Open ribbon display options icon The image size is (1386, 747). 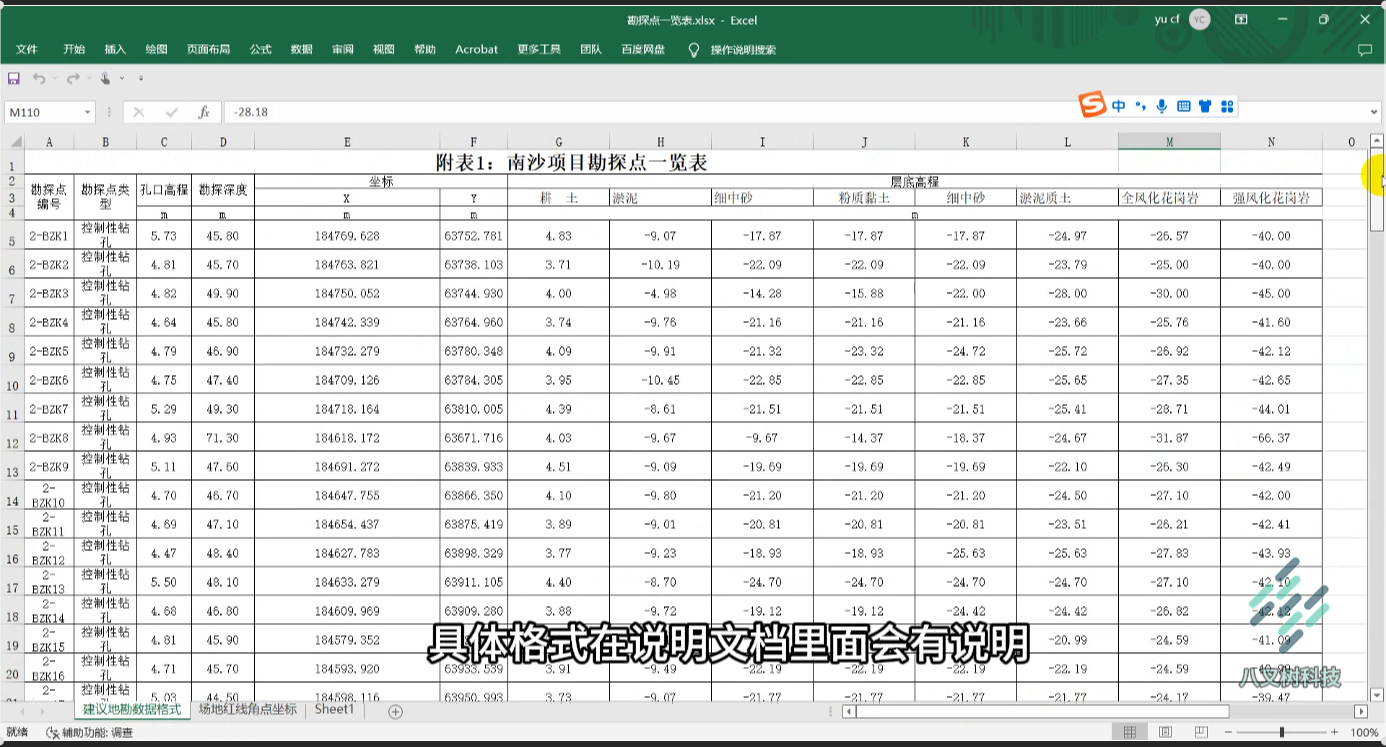pos(1241,19)
